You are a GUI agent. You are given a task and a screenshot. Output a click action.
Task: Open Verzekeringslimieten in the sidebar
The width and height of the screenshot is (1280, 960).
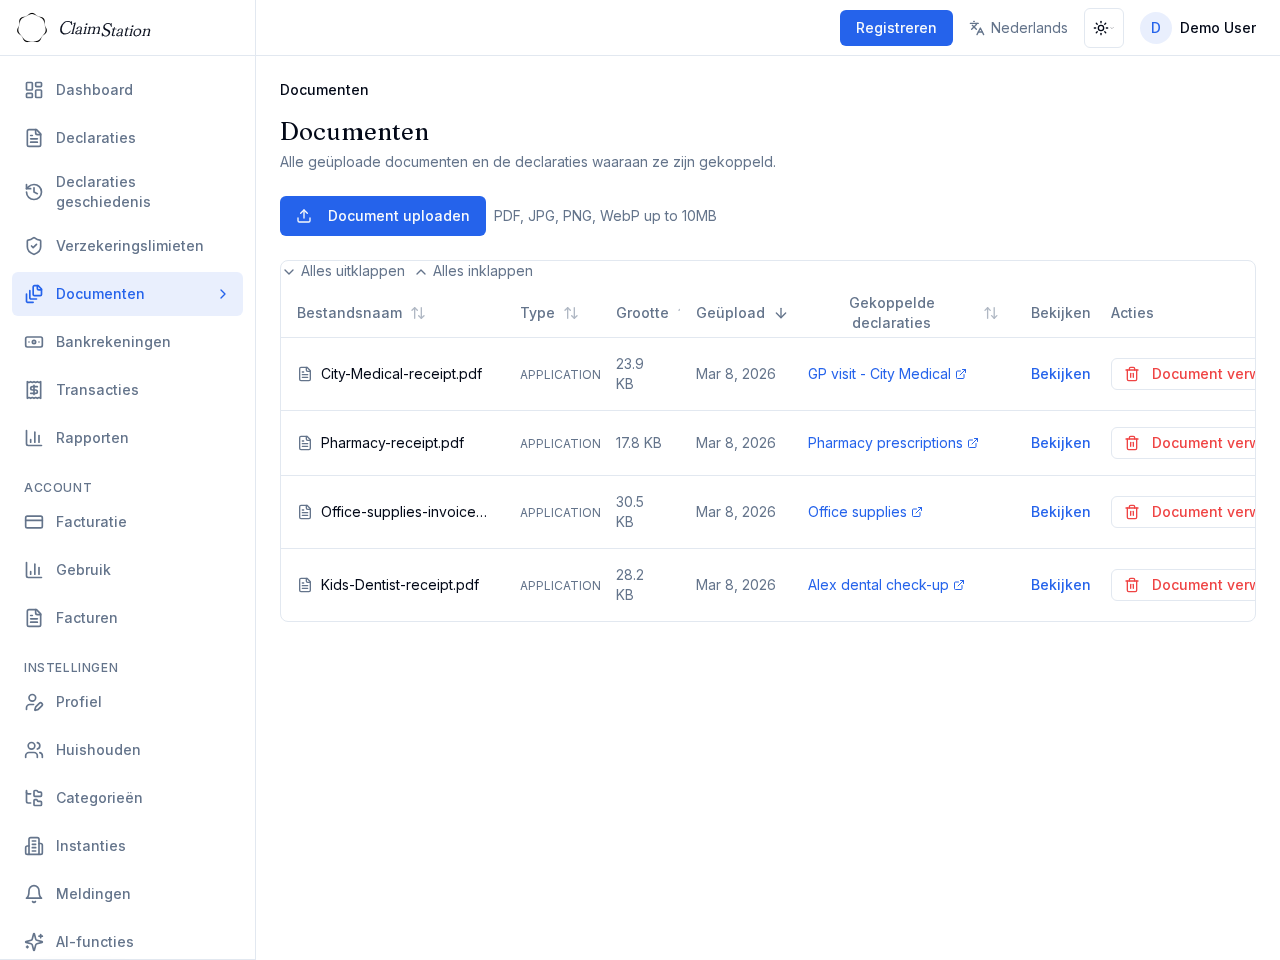click(129, 246)
